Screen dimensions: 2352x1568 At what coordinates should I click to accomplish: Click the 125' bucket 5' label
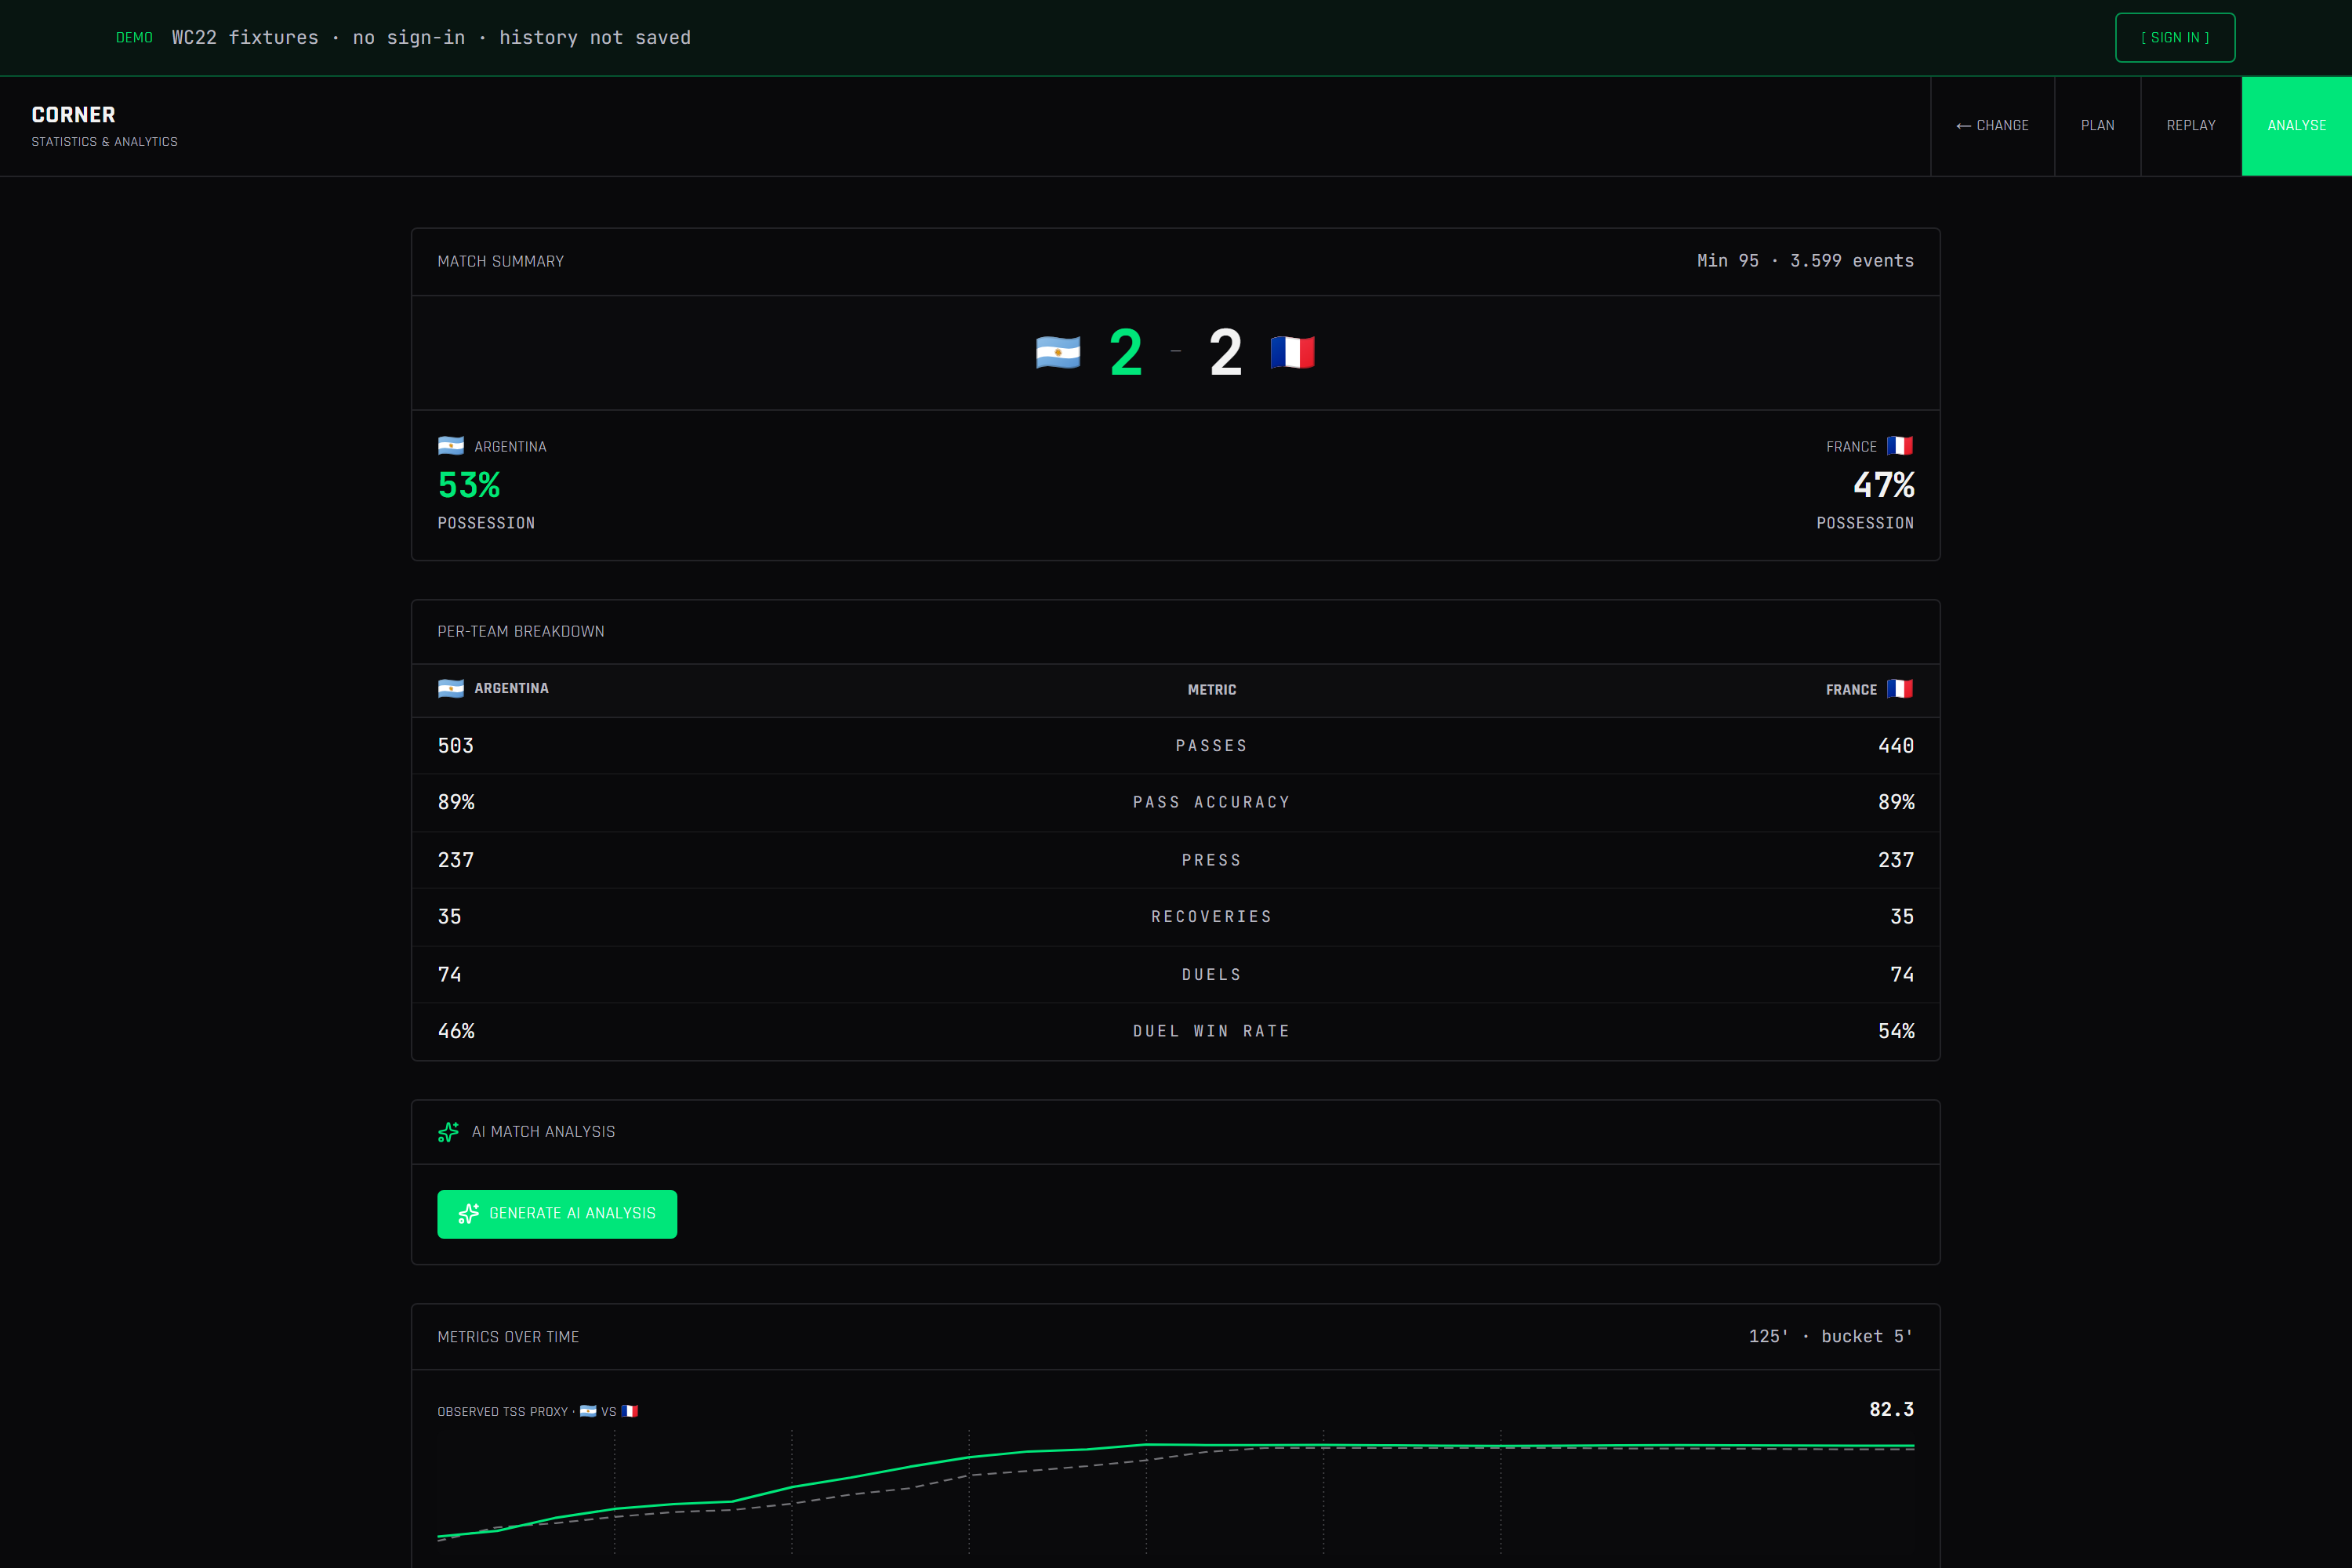1831,1337
